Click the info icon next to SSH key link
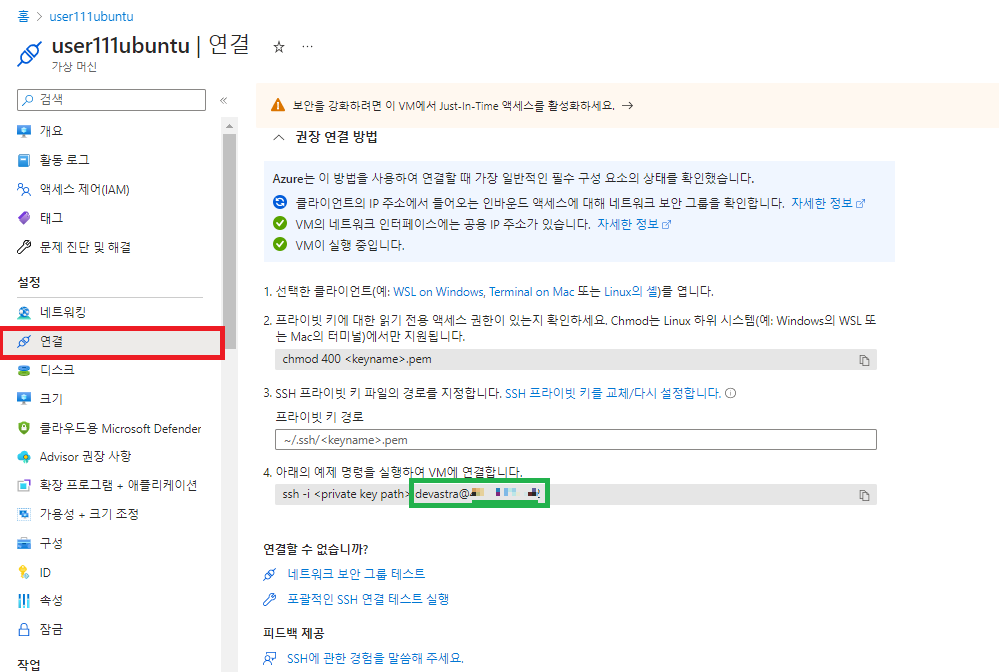 (x=731, y=394)
